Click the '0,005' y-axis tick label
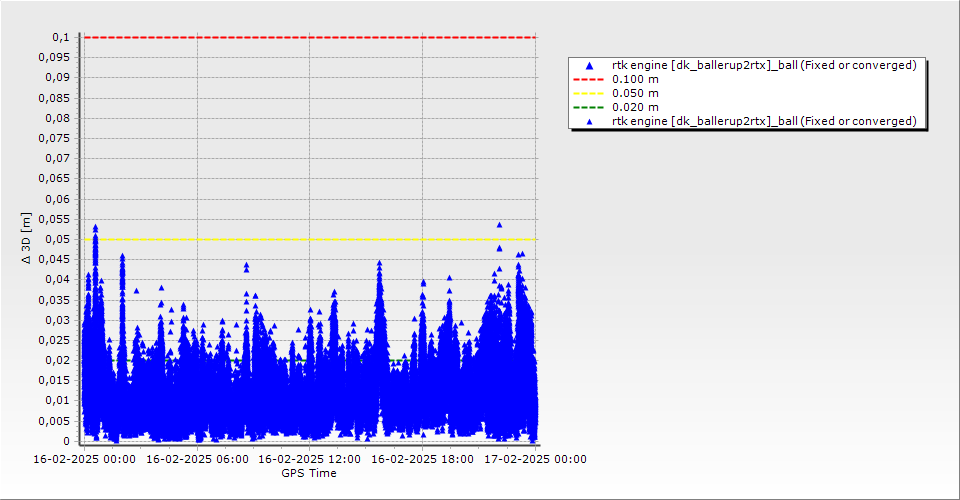This screenshot has width=960, height=500. coord(54,421)
